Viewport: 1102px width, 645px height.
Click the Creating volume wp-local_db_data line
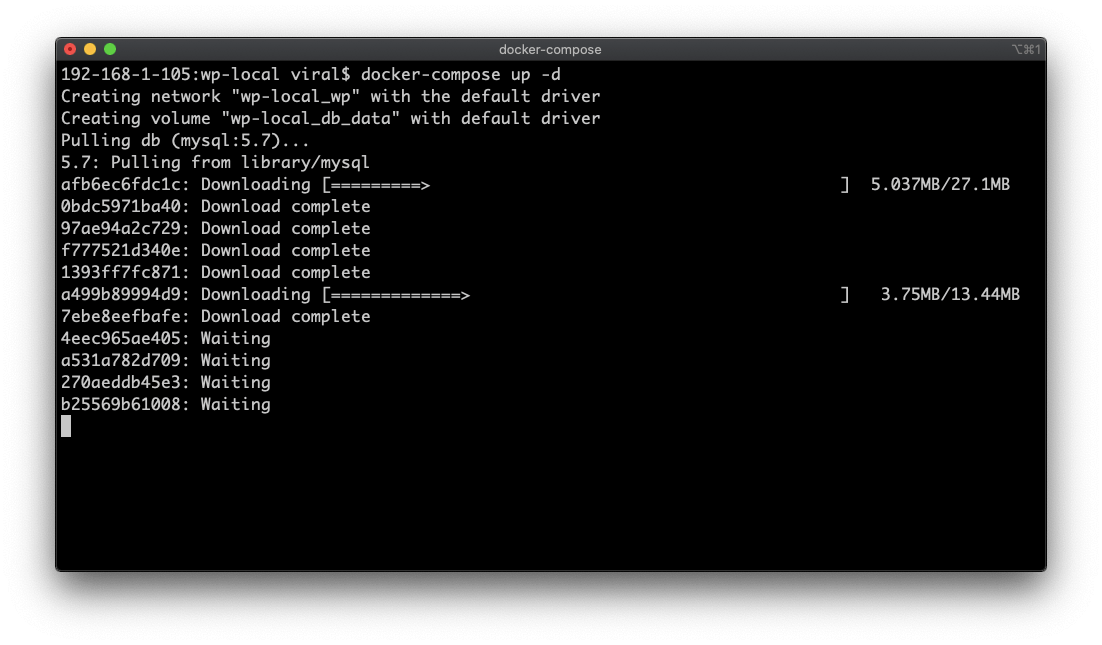(330, 118)
